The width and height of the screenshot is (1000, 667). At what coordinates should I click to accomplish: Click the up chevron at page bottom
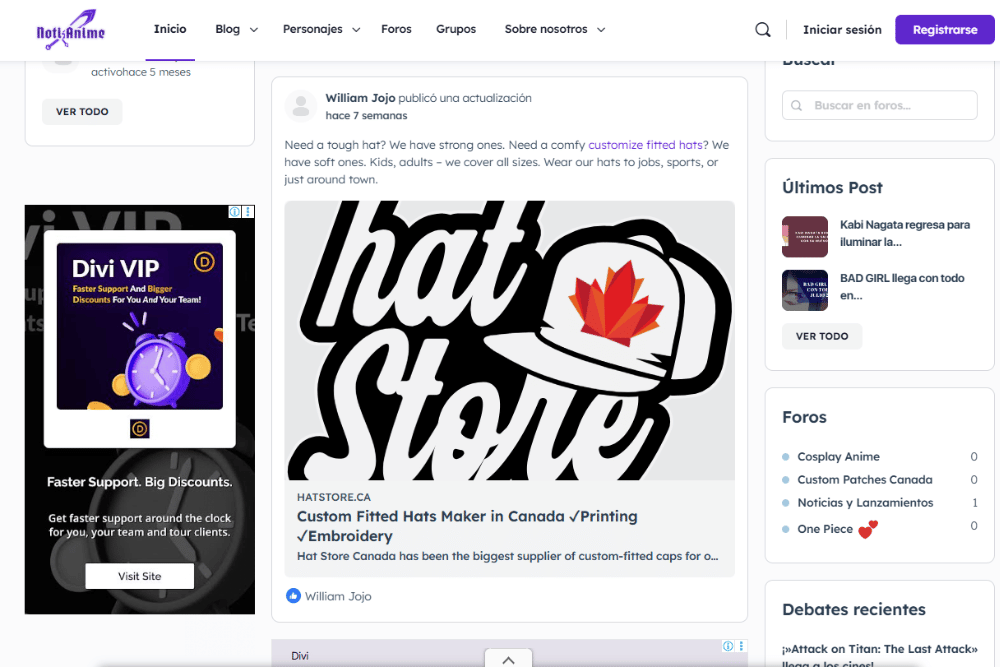point(508,659)
